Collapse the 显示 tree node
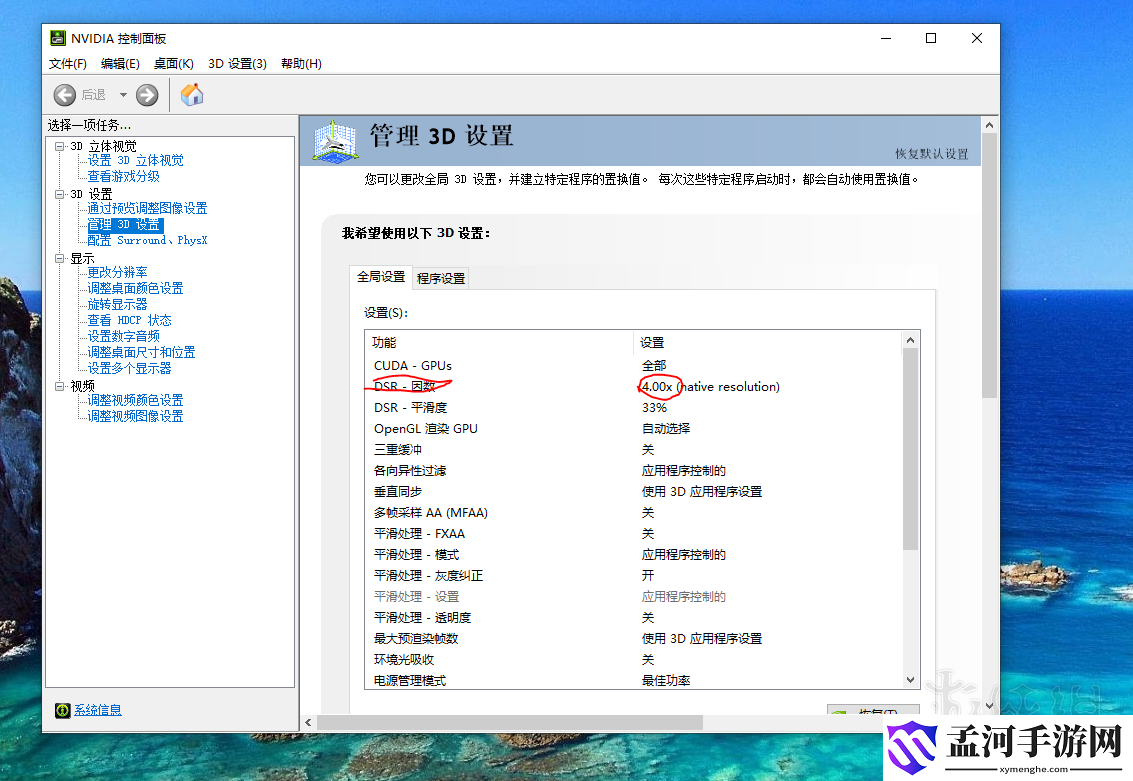Image resolution: width=1133 pixels, height=781 pixels. [x=59, y=259]
